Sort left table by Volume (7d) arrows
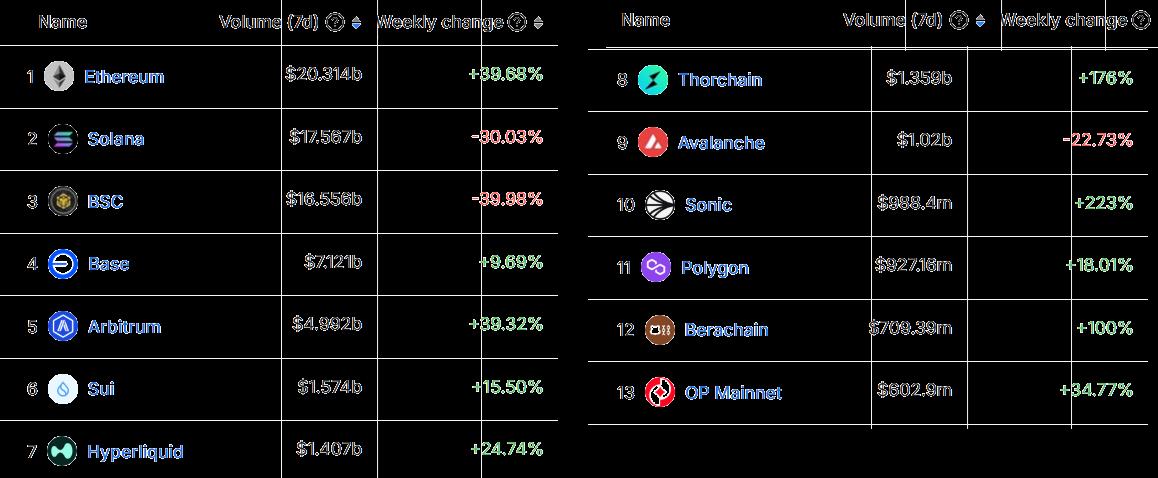Screen dimensions: 1158x478 357,23
